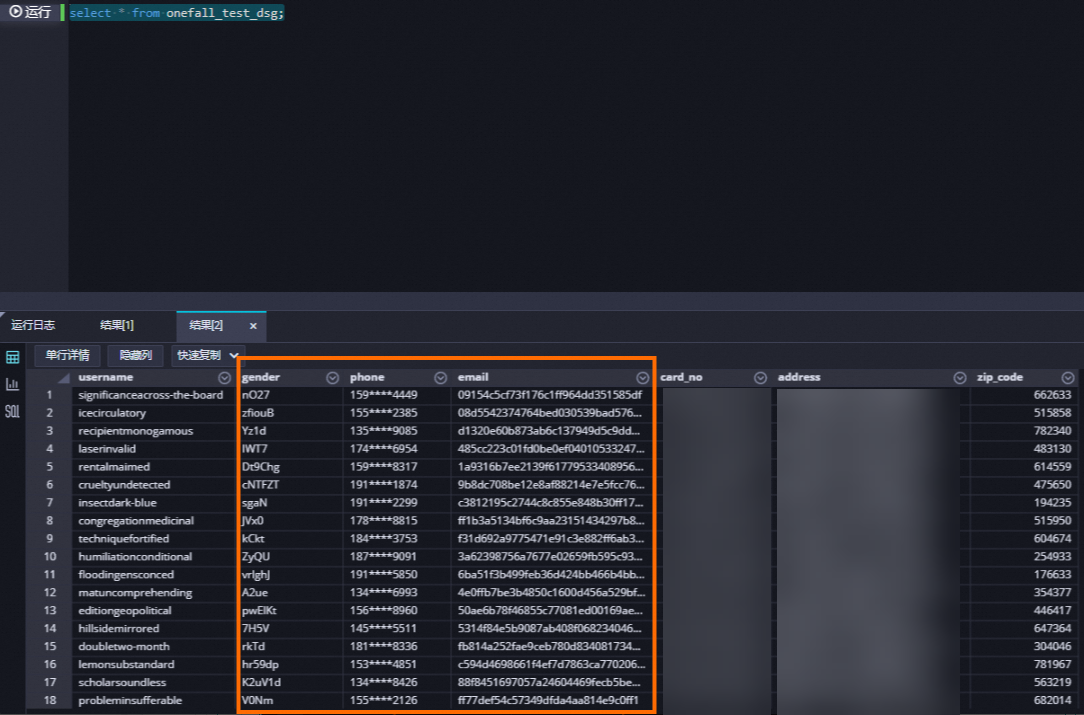Click the SQL statement in the editor
Image resolution: width=1084 pixels, height=715 pixels.
click(176, 13)
